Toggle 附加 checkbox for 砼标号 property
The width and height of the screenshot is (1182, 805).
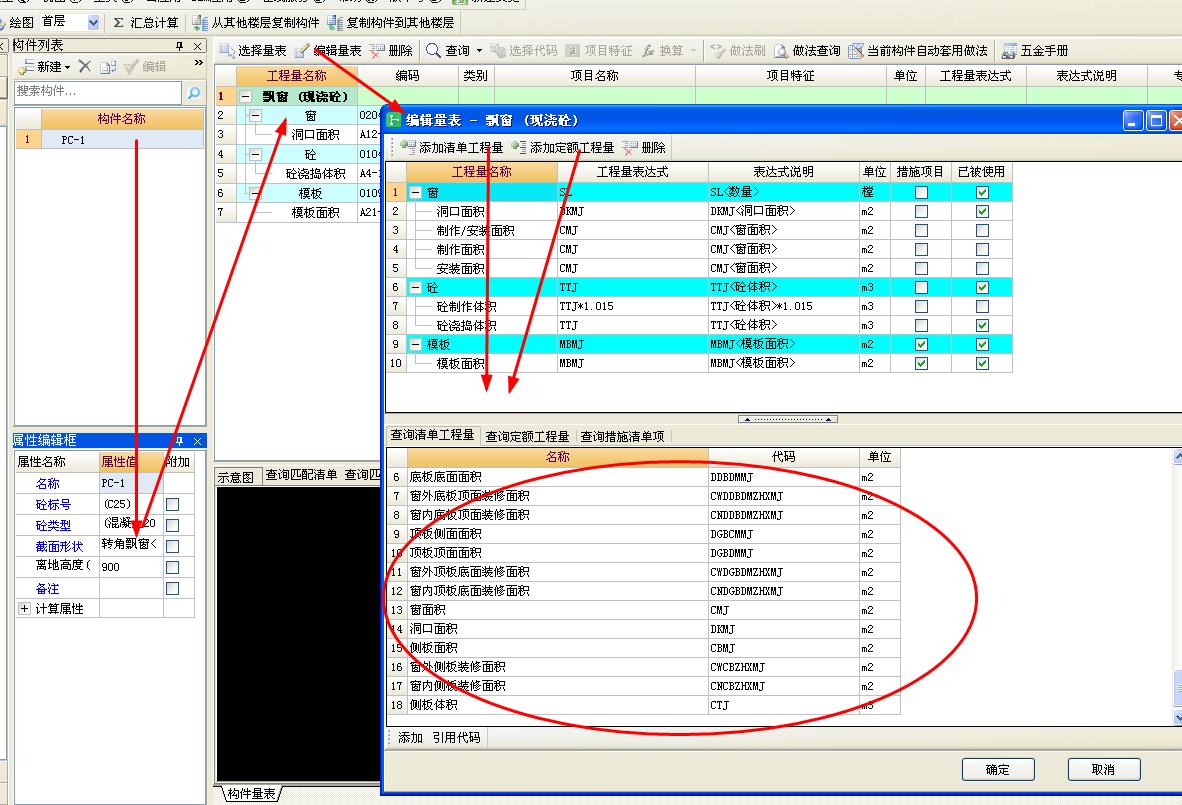coord(173,504)
